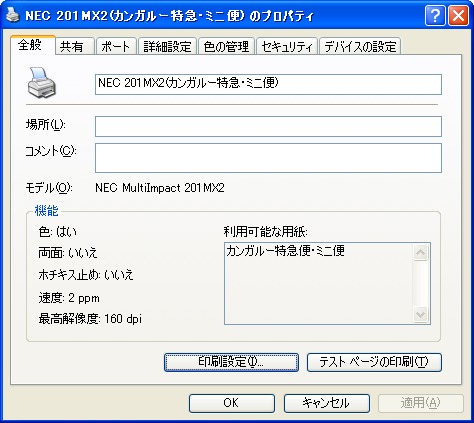
Task: Click the paper list scroll down arrow
Action: (420, 314)
